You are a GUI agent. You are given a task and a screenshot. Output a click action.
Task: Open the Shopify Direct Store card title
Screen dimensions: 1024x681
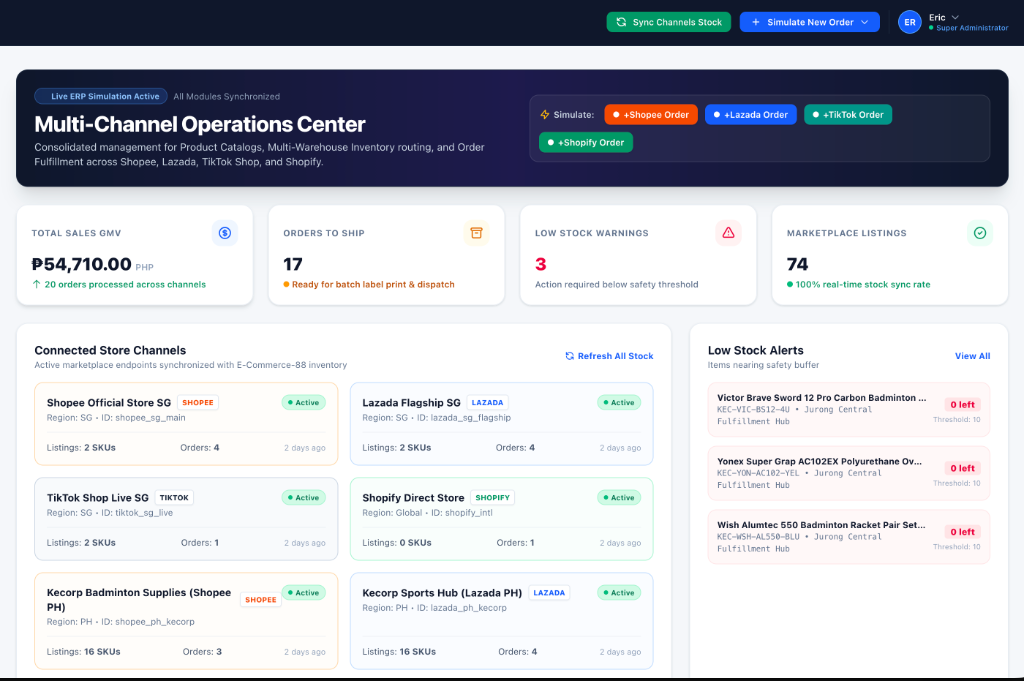coord(413,498)
